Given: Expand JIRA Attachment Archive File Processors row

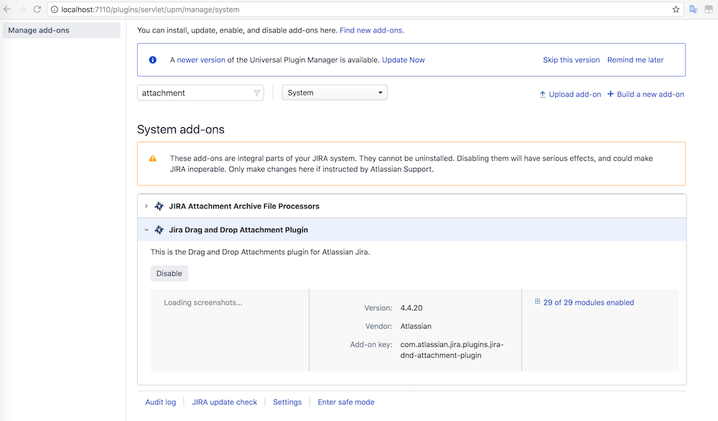Looking at the screenshot, I should click(x=146, y=206).
